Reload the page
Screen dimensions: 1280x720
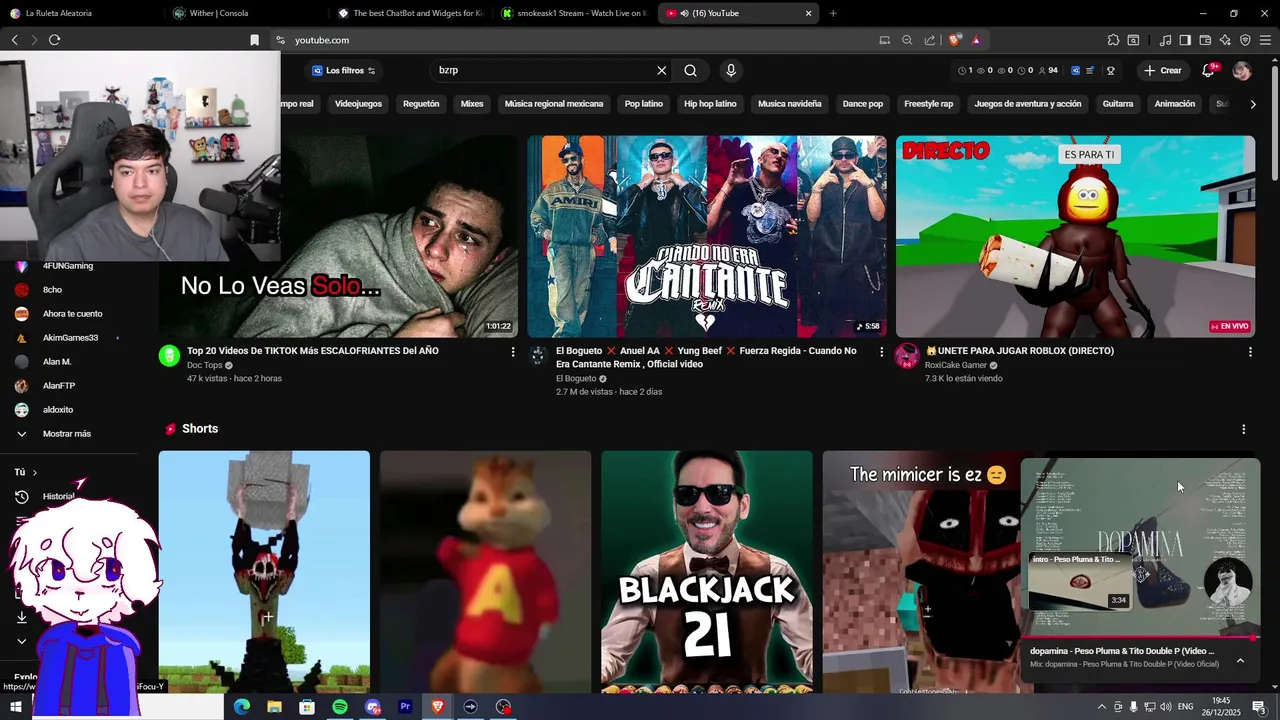coord(54,40)
